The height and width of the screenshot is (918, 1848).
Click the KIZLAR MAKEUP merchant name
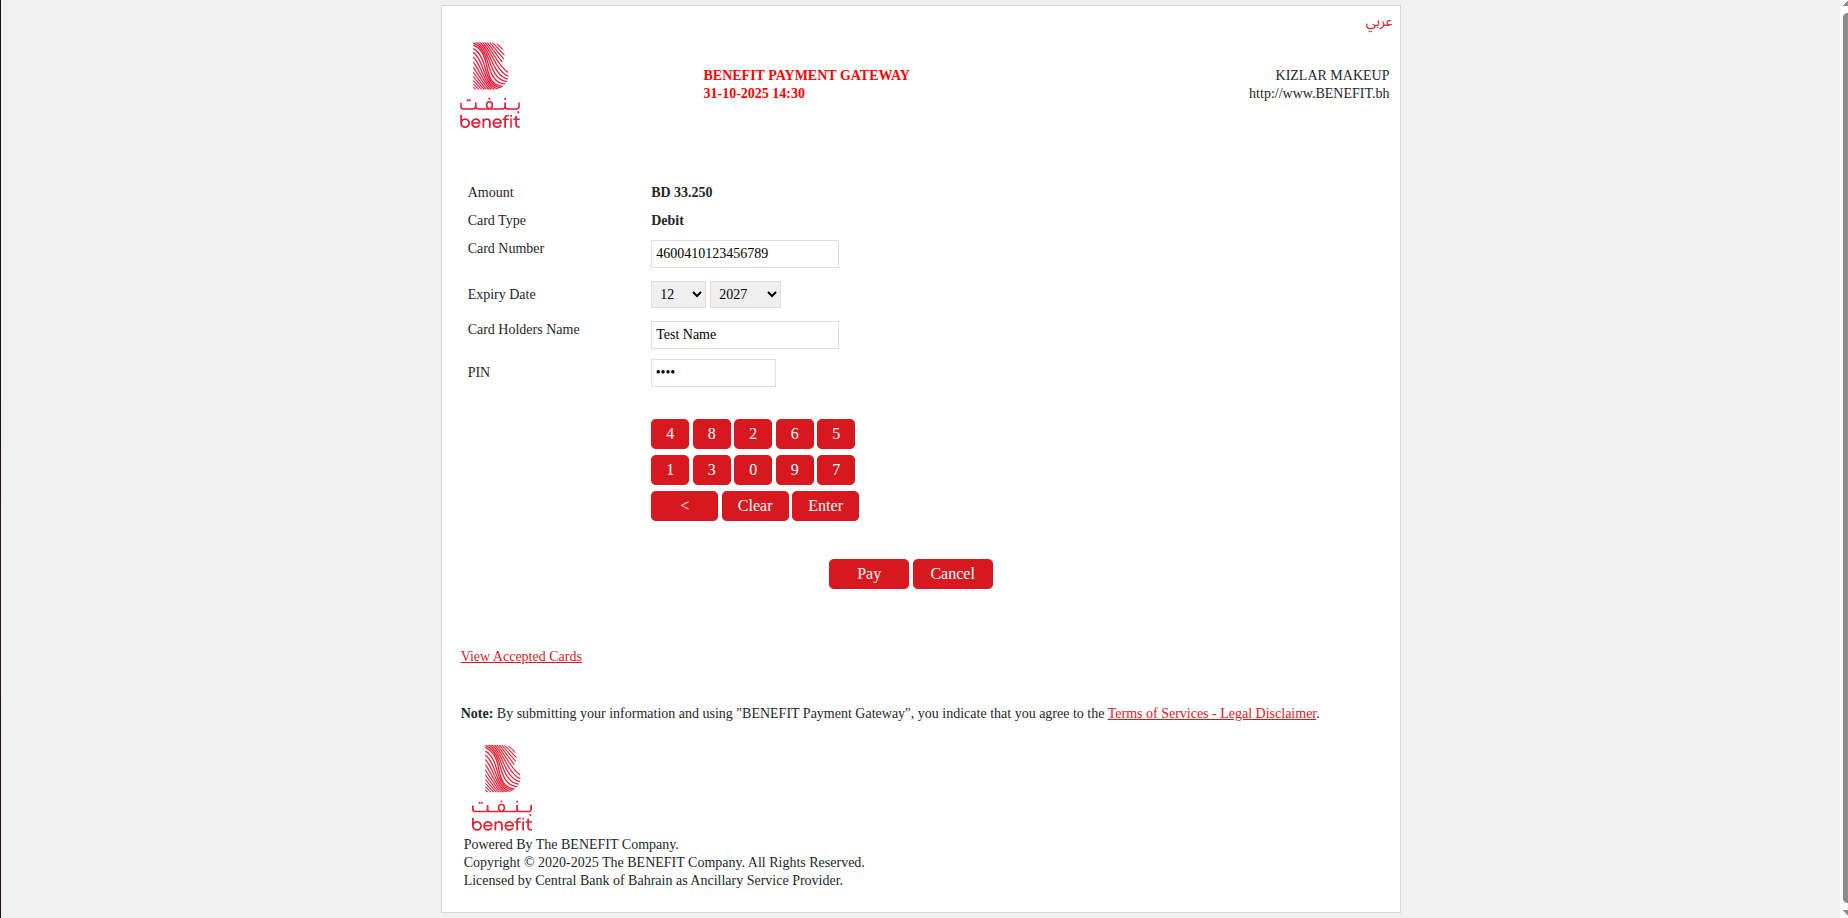click(1332, 75)
